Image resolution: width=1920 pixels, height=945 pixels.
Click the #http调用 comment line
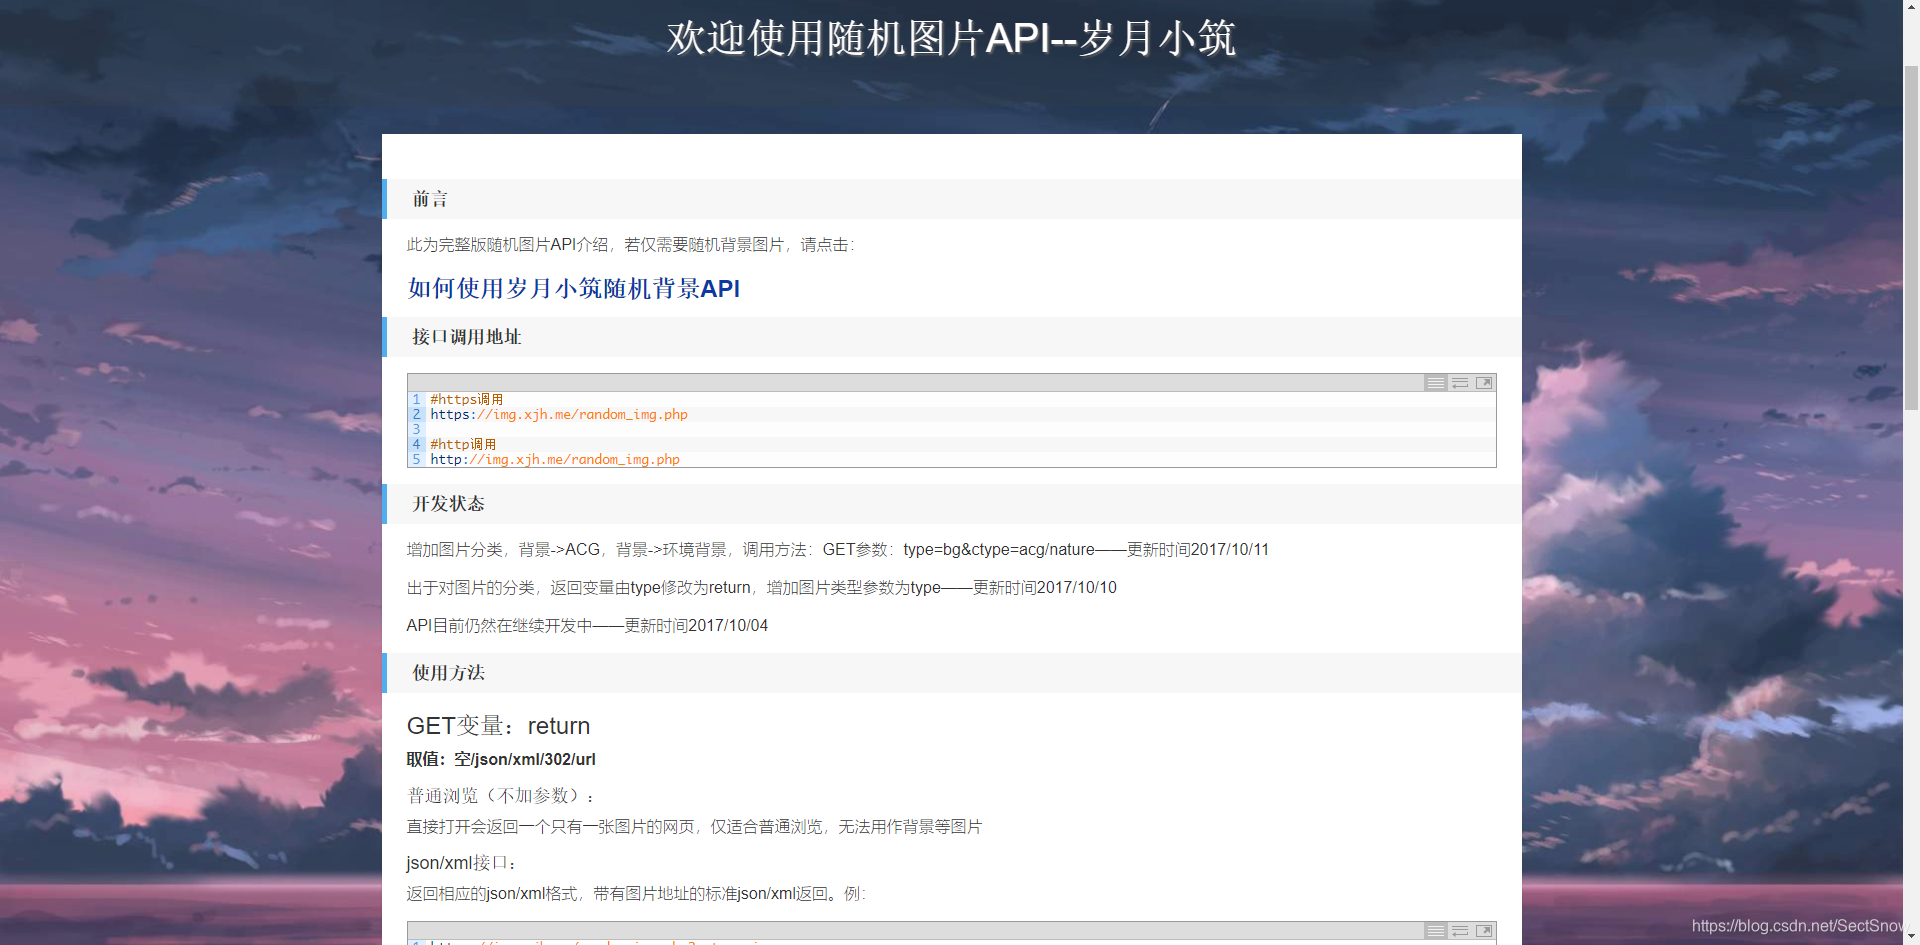pos(463,444)
